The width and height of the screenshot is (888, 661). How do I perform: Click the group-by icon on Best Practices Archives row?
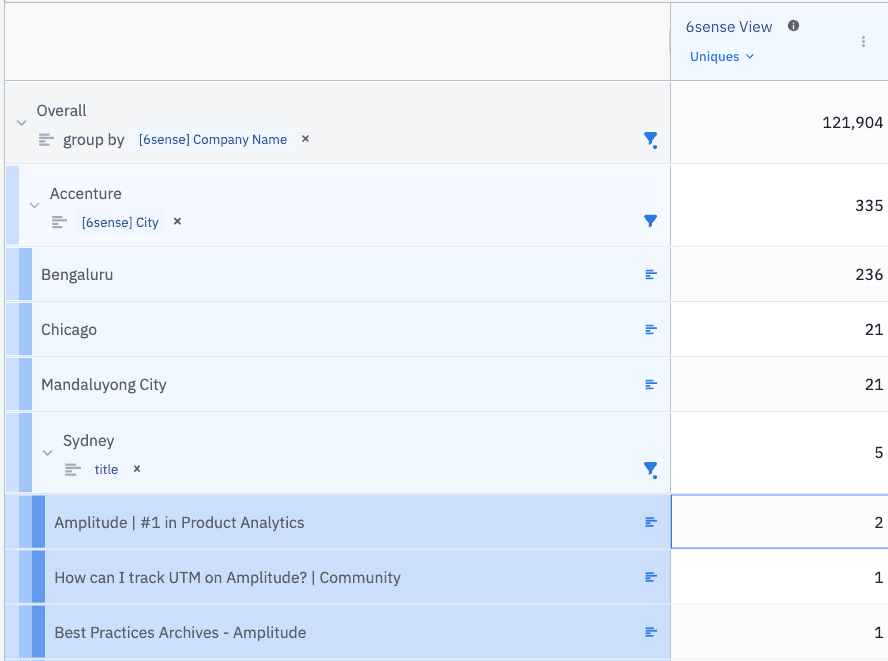coord(651,632)
